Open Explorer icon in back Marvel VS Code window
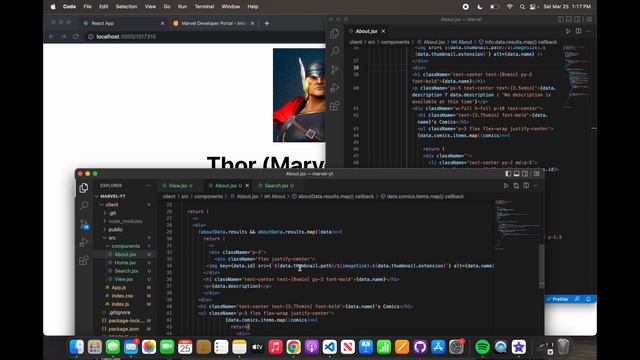The image size is (640, 360). tap(335, 33)
